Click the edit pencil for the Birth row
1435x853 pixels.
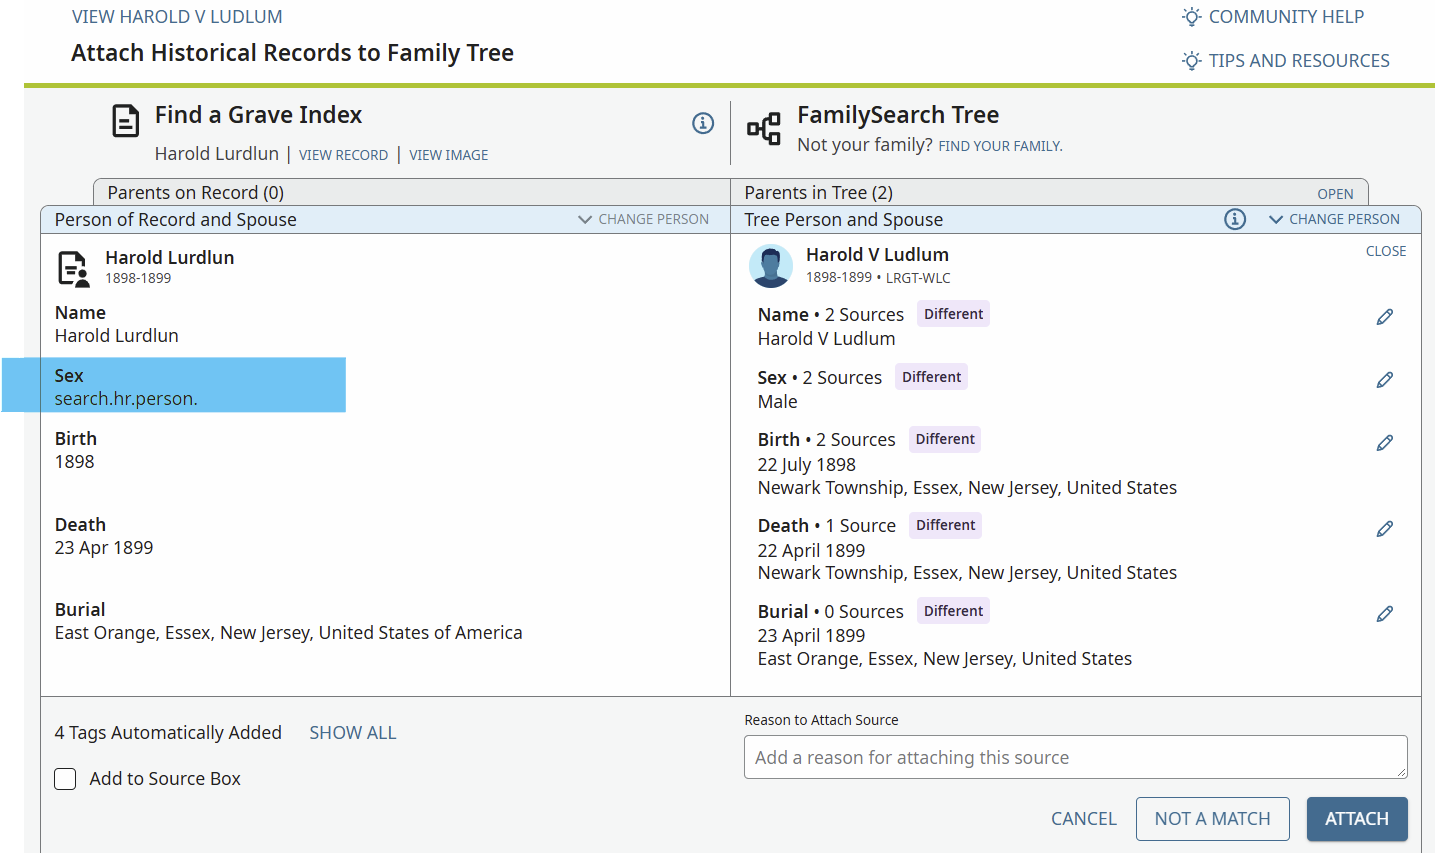coord(1384,443)
